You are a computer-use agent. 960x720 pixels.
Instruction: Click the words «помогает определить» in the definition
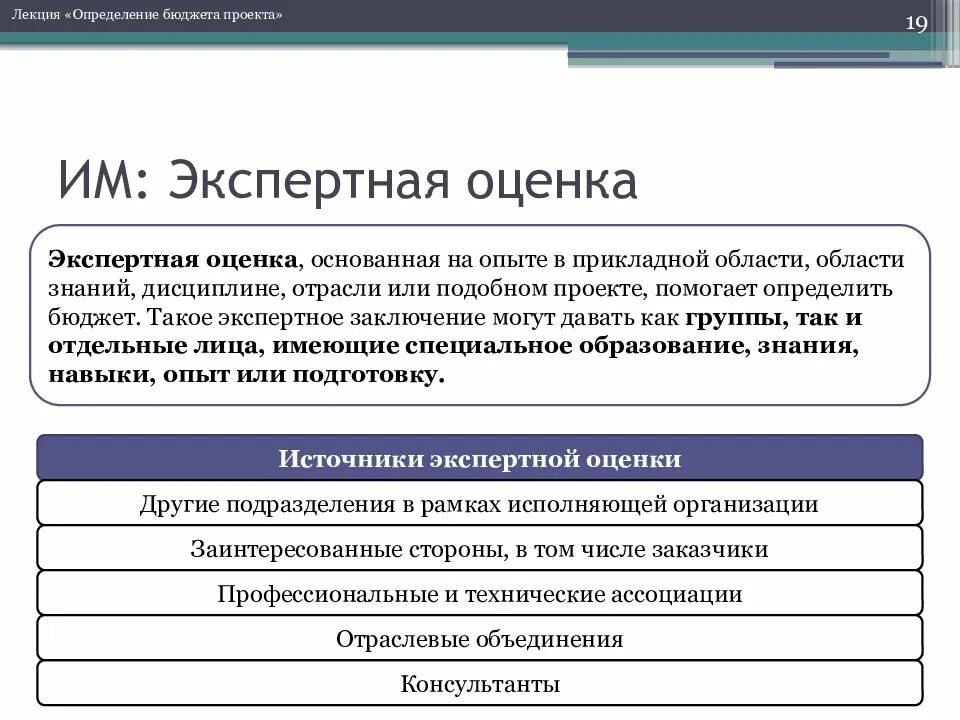[x=774, y=289]
